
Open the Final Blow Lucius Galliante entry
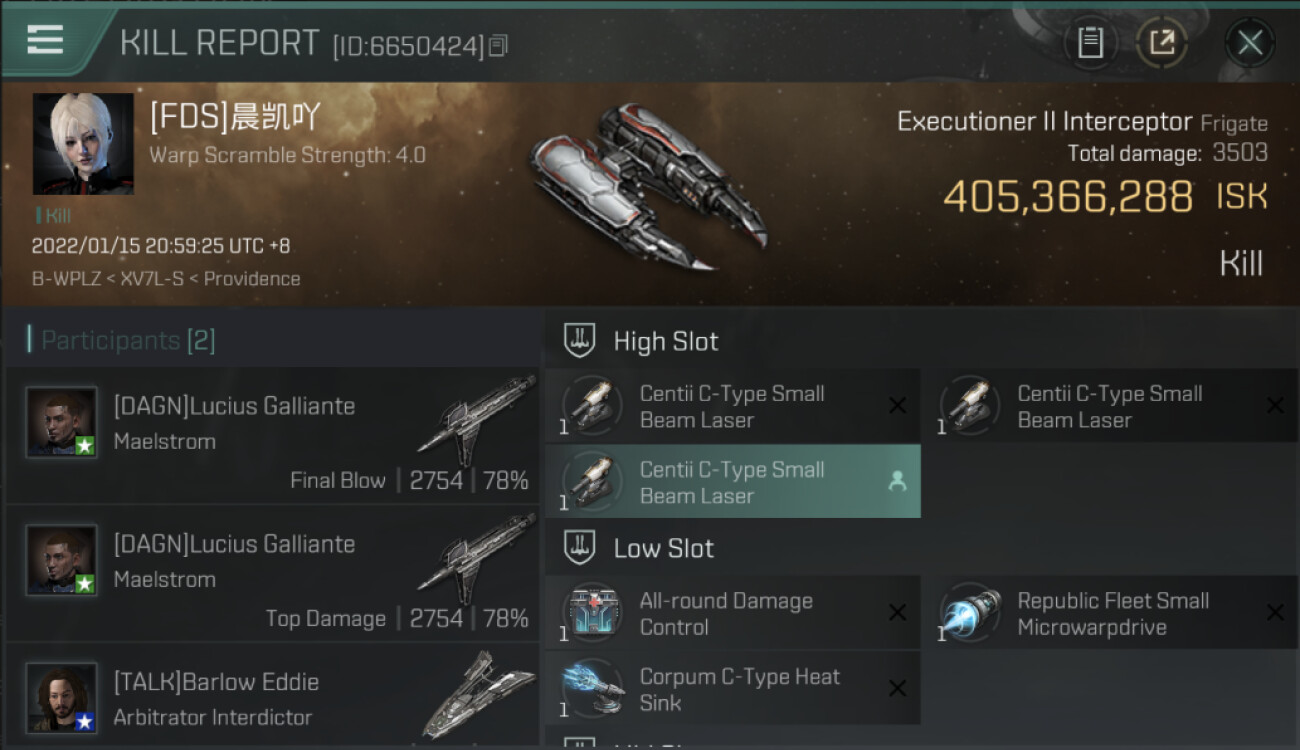[273, 435]
